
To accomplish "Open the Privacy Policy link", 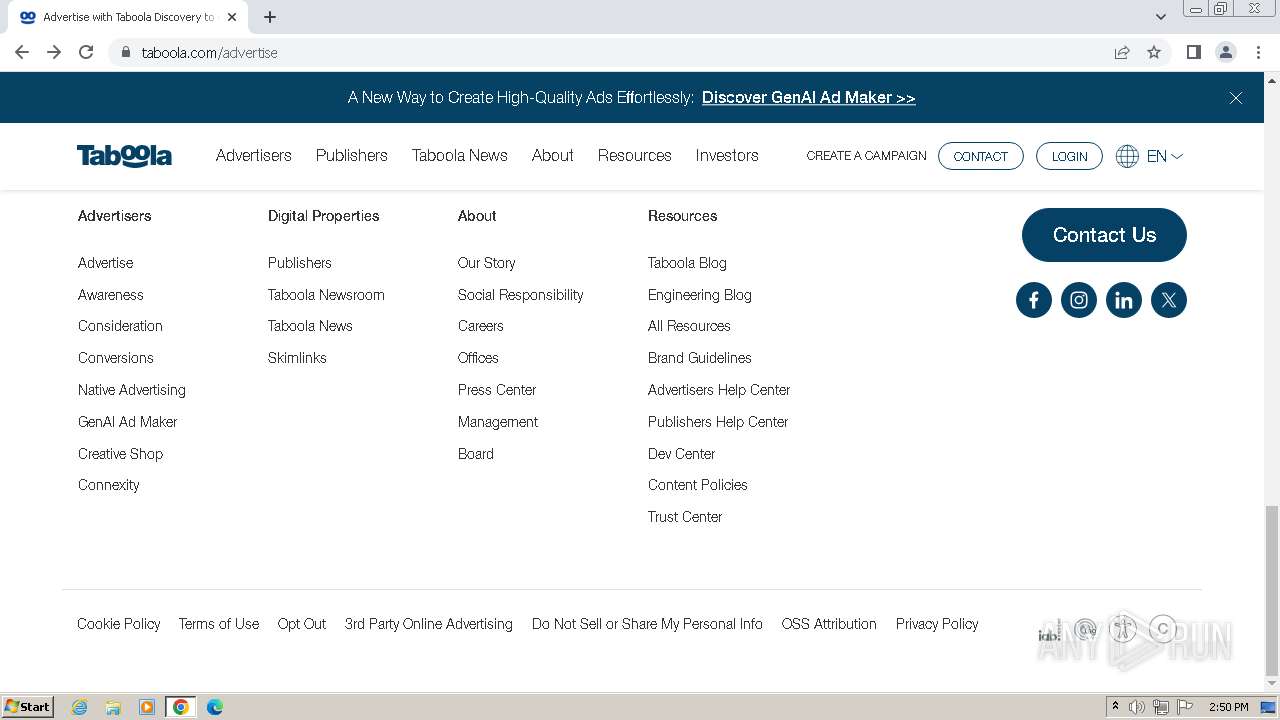I will pos(937,624).
